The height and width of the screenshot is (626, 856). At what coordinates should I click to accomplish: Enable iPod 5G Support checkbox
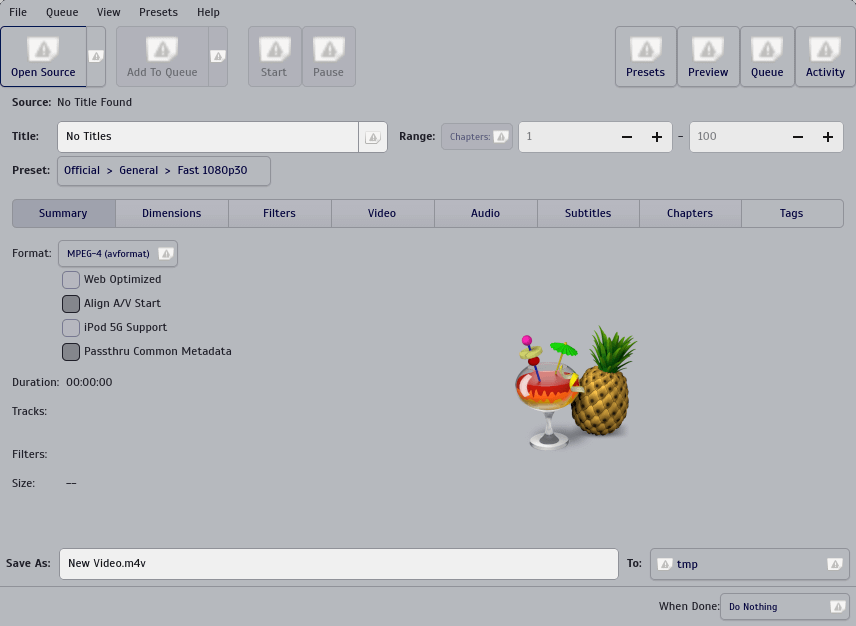tap(71, 328)
